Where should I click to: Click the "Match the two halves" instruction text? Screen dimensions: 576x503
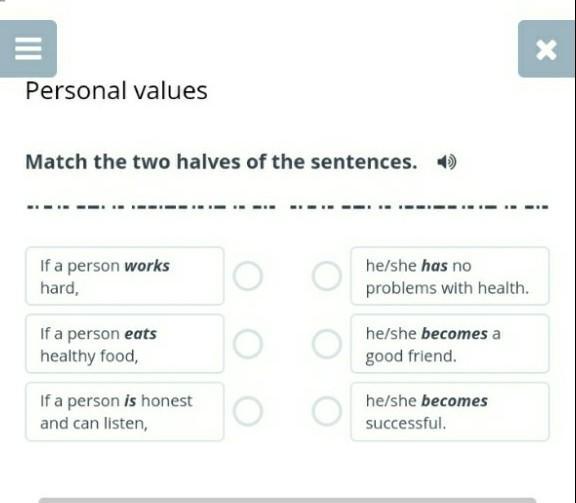pyautogui.click(x=221, y=162)
